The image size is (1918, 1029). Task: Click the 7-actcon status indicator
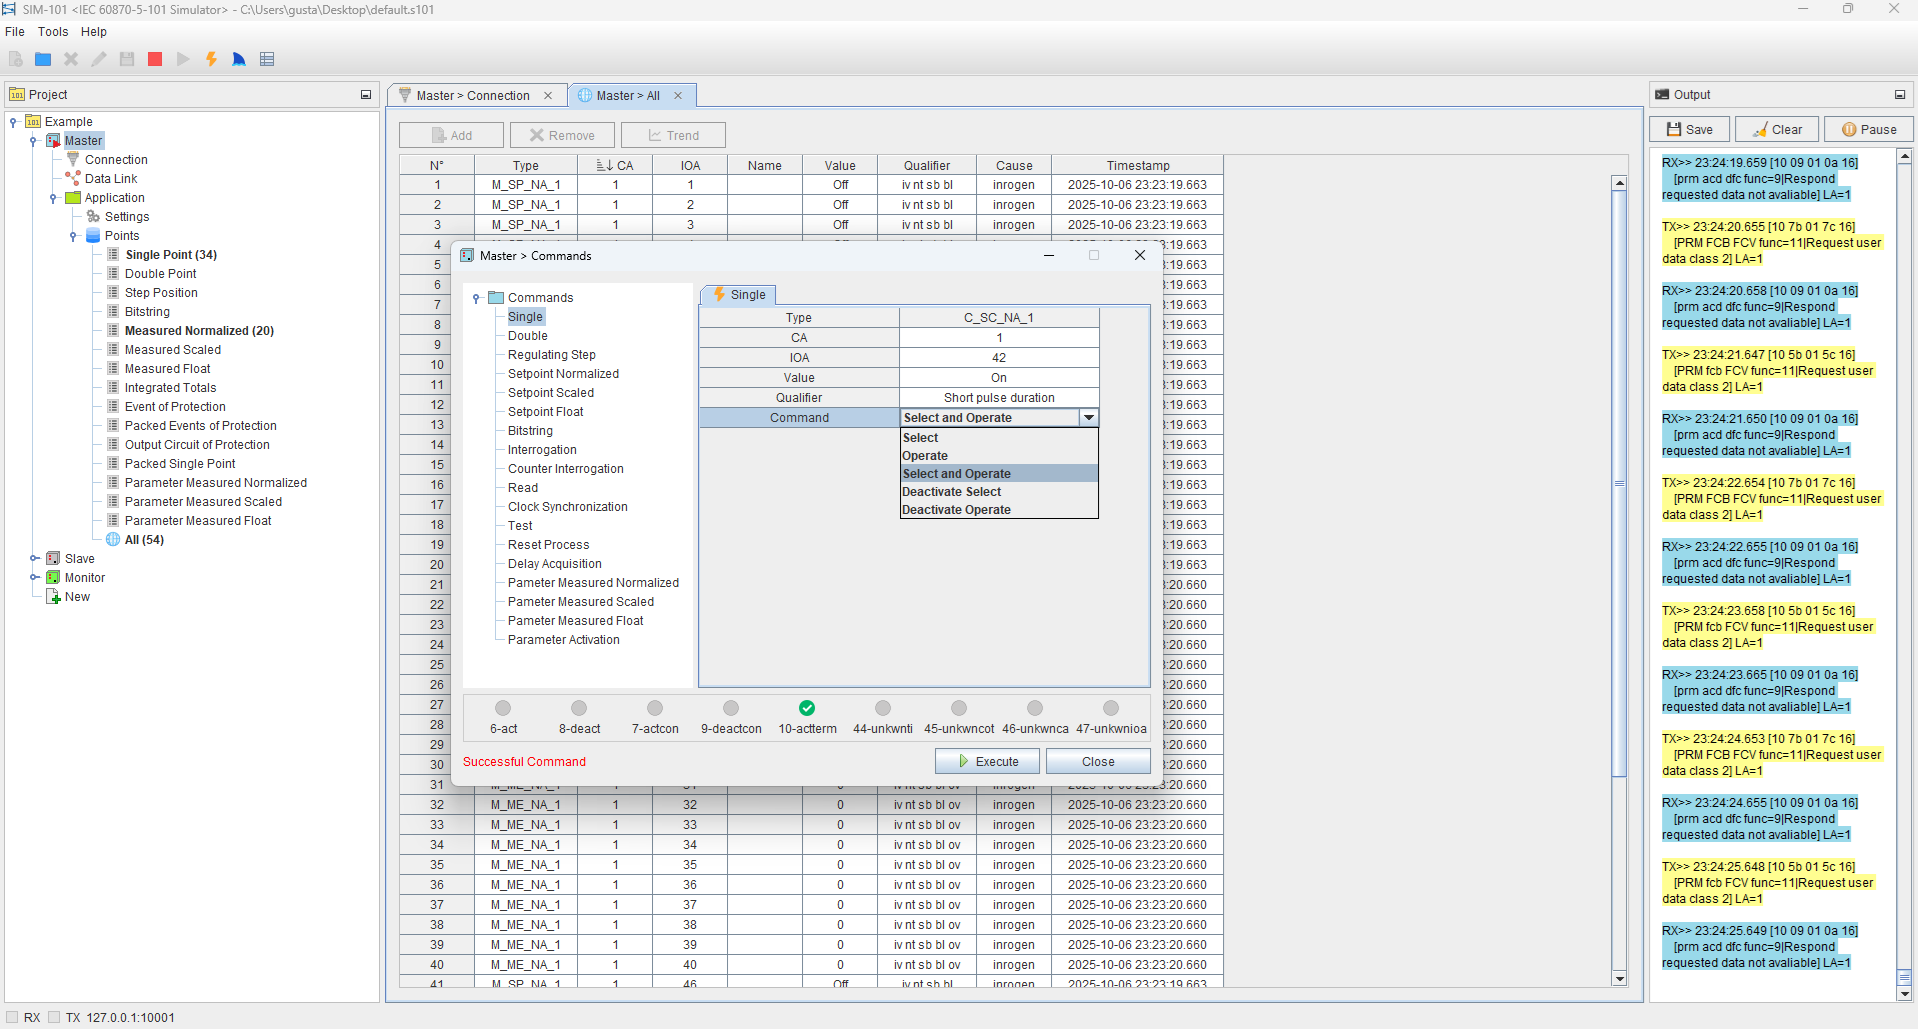[x=655, y=708]
